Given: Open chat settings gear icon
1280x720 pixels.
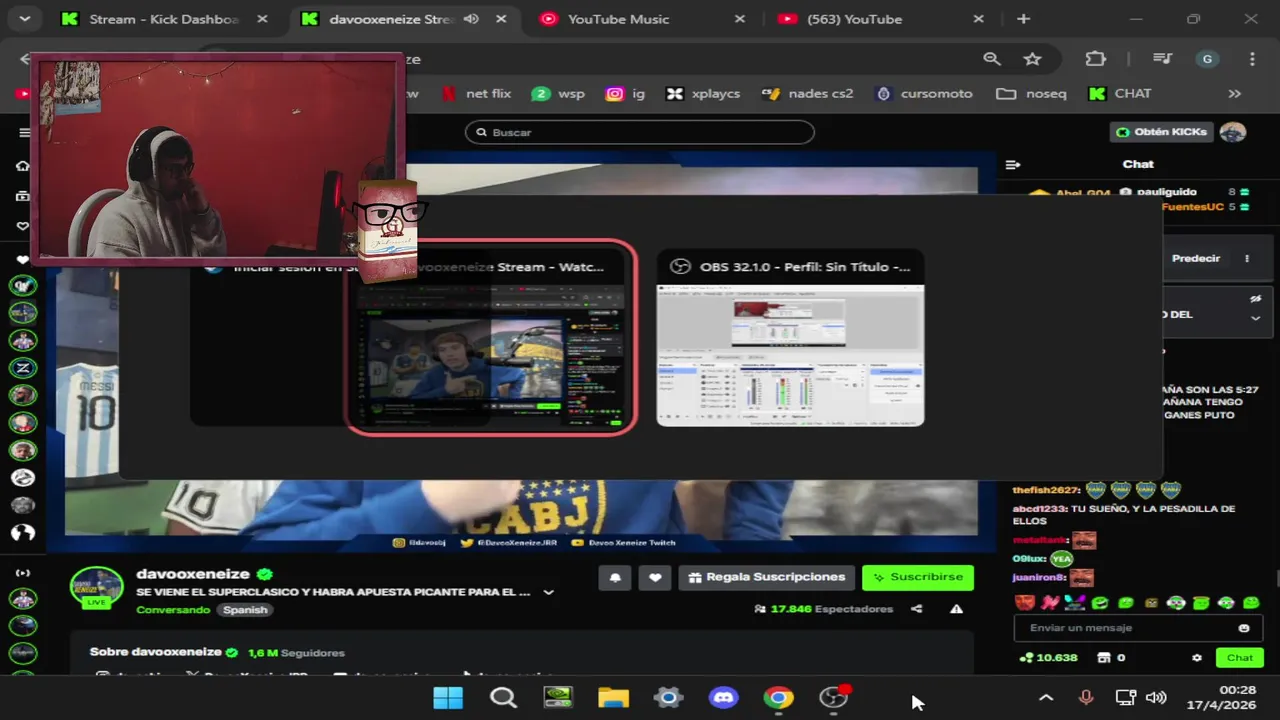Looking at the screenshot, I should (x=1197, y=658).
